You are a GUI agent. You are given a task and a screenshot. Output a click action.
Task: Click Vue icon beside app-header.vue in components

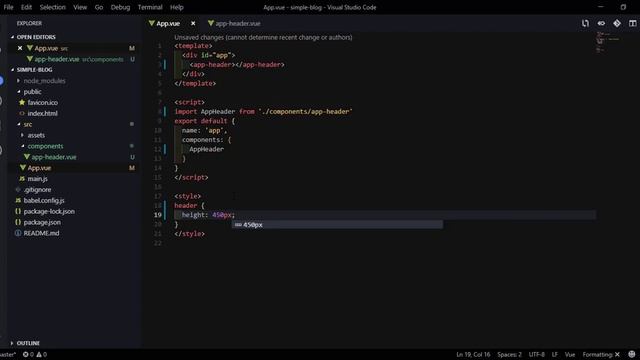[27, 157]
